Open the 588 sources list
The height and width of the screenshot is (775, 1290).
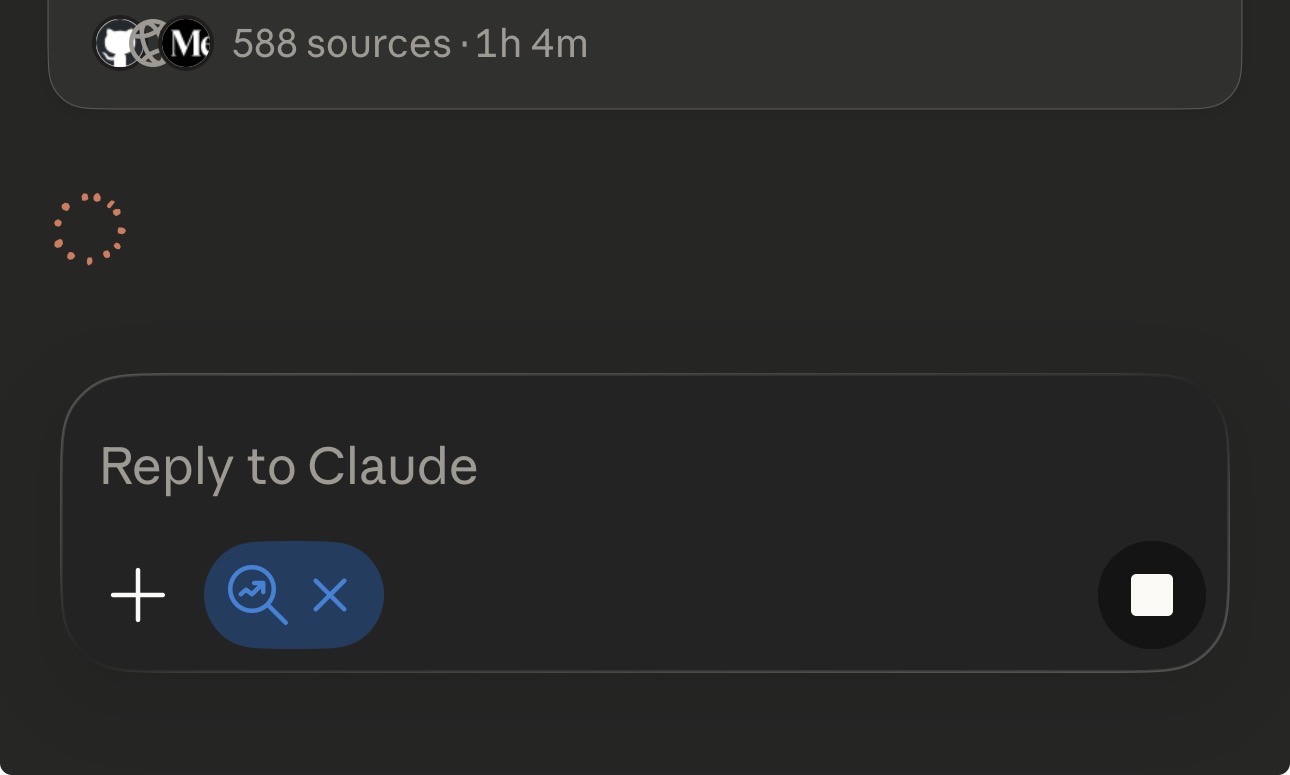pos(341,44)
